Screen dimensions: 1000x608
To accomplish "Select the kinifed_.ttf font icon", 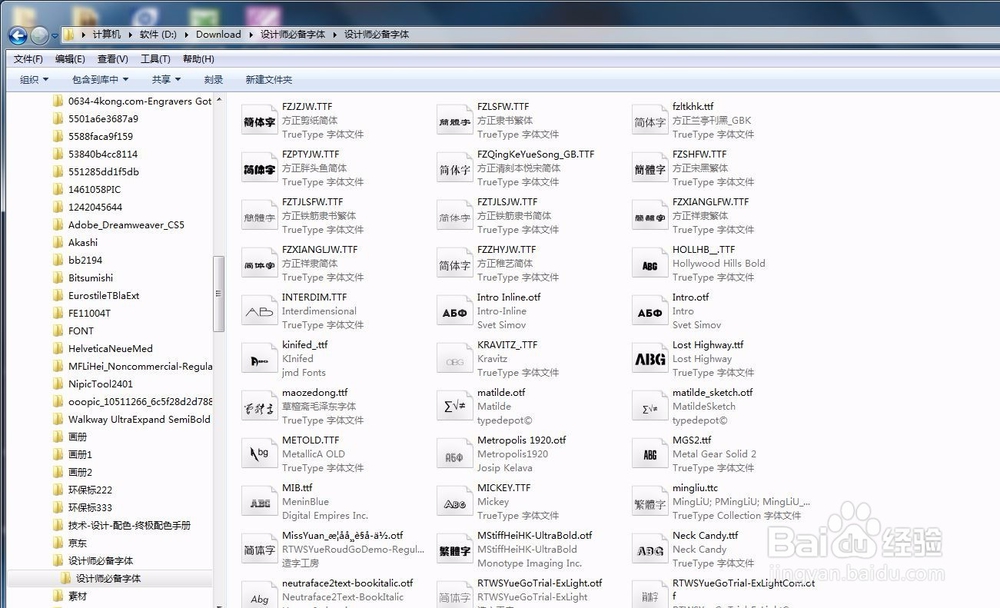I will point(259,359).
